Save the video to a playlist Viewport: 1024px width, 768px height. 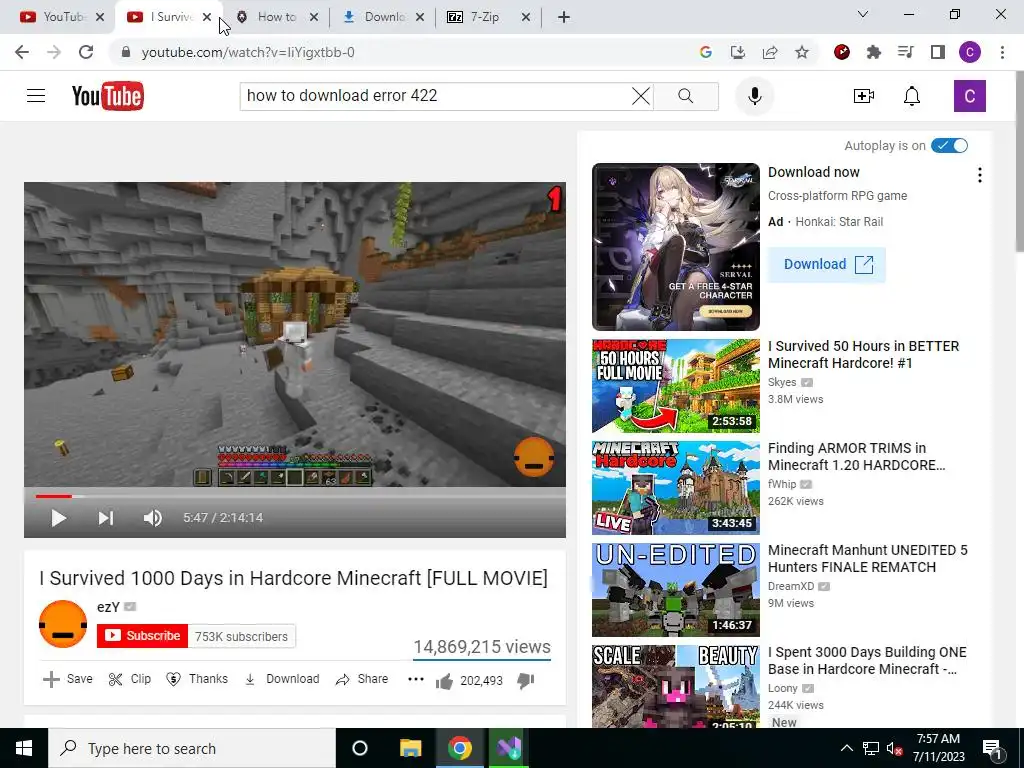(x=68, y=679)
